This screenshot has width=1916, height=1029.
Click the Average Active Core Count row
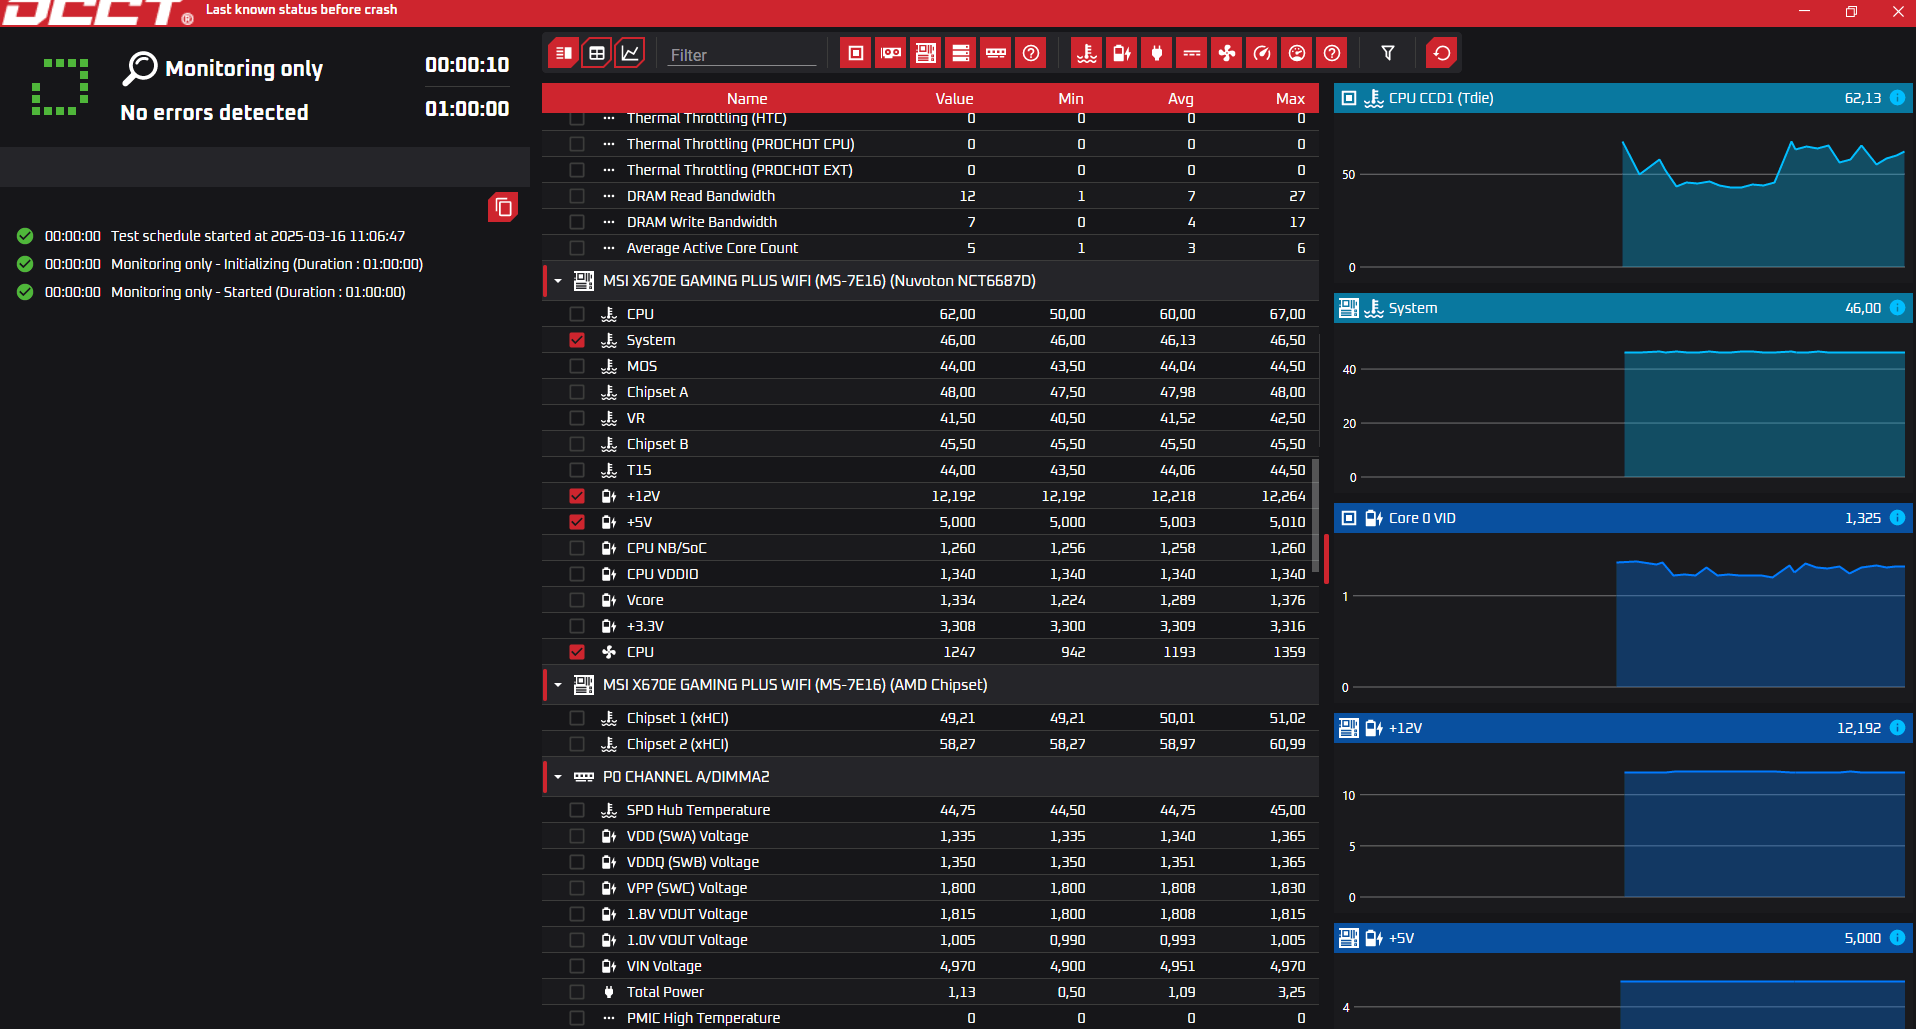click(930, 248)
